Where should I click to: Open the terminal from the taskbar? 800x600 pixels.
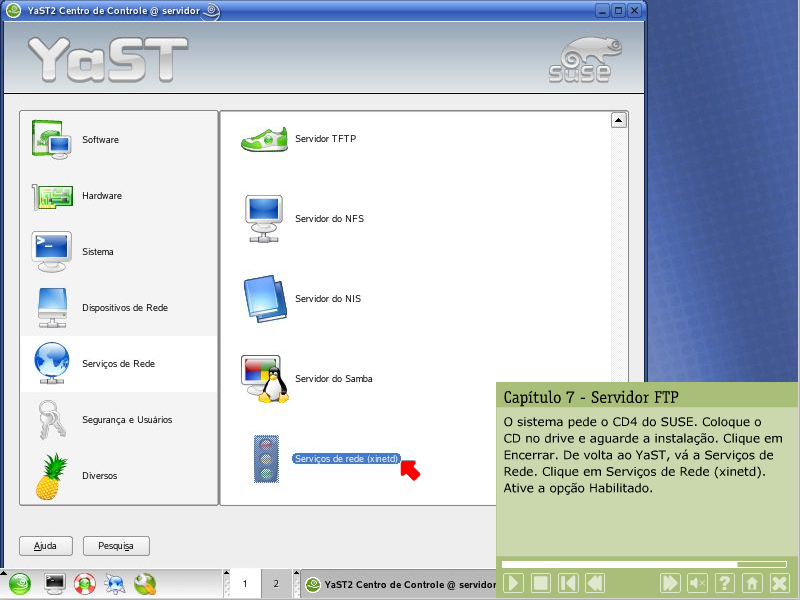(54, 584)
